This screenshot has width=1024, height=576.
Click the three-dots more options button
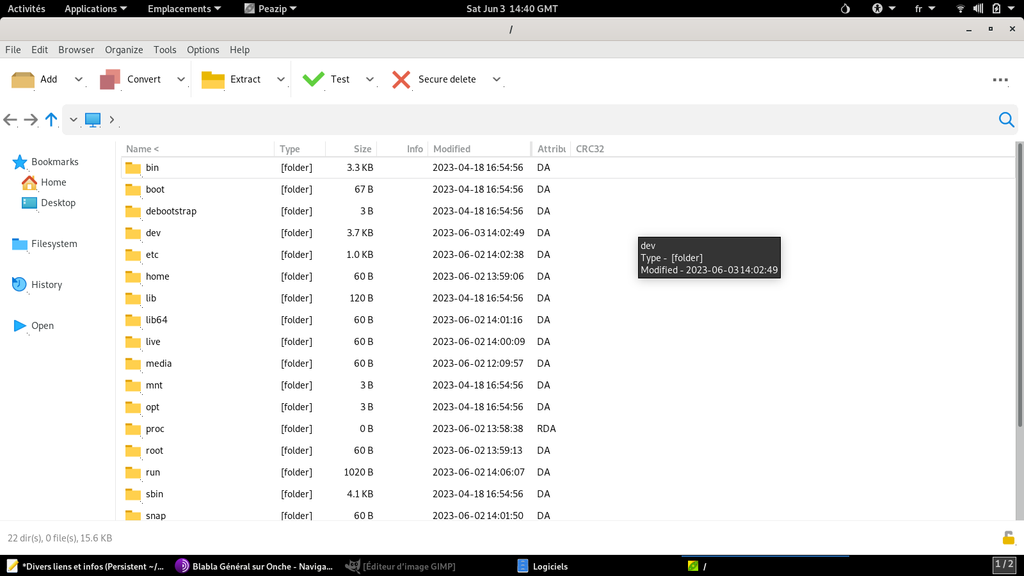tap(1000, 79)
